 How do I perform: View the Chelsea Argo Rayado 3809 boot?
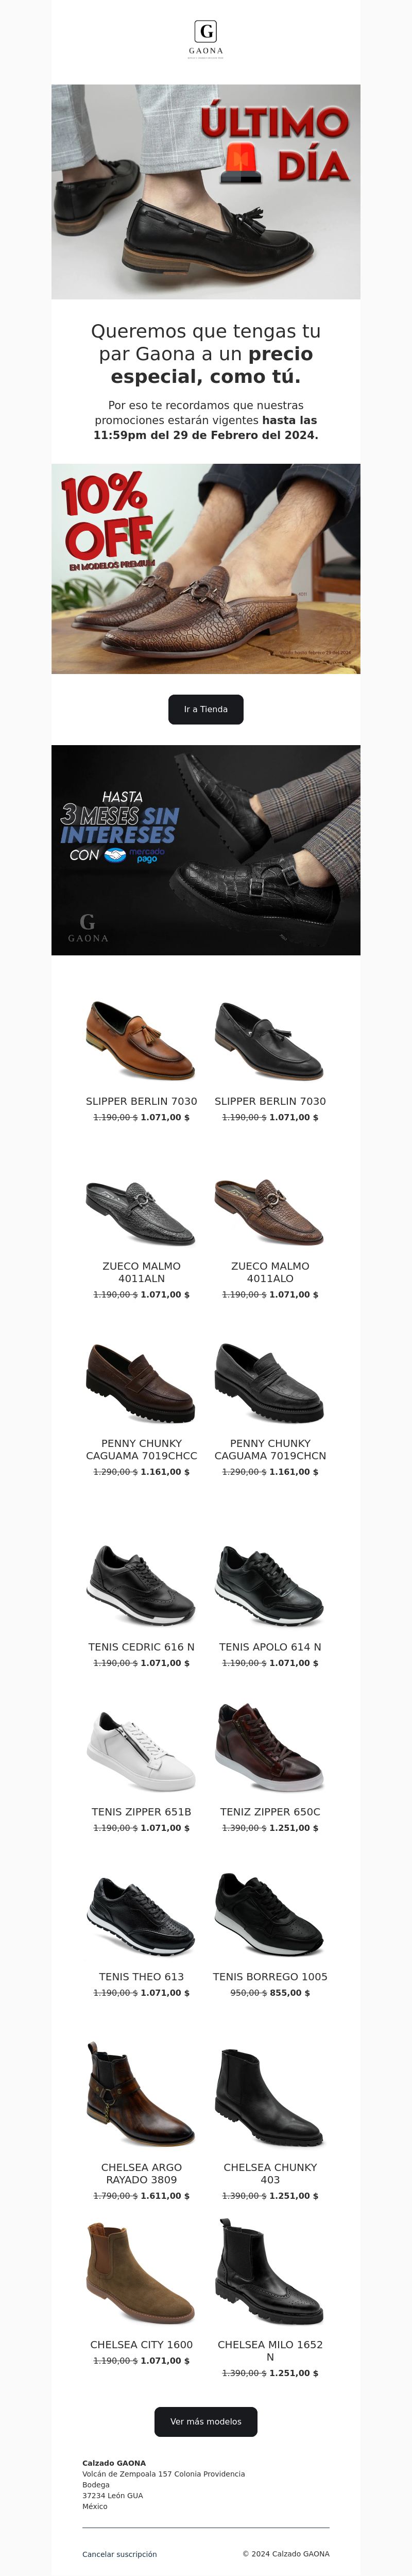point(141,2096)
